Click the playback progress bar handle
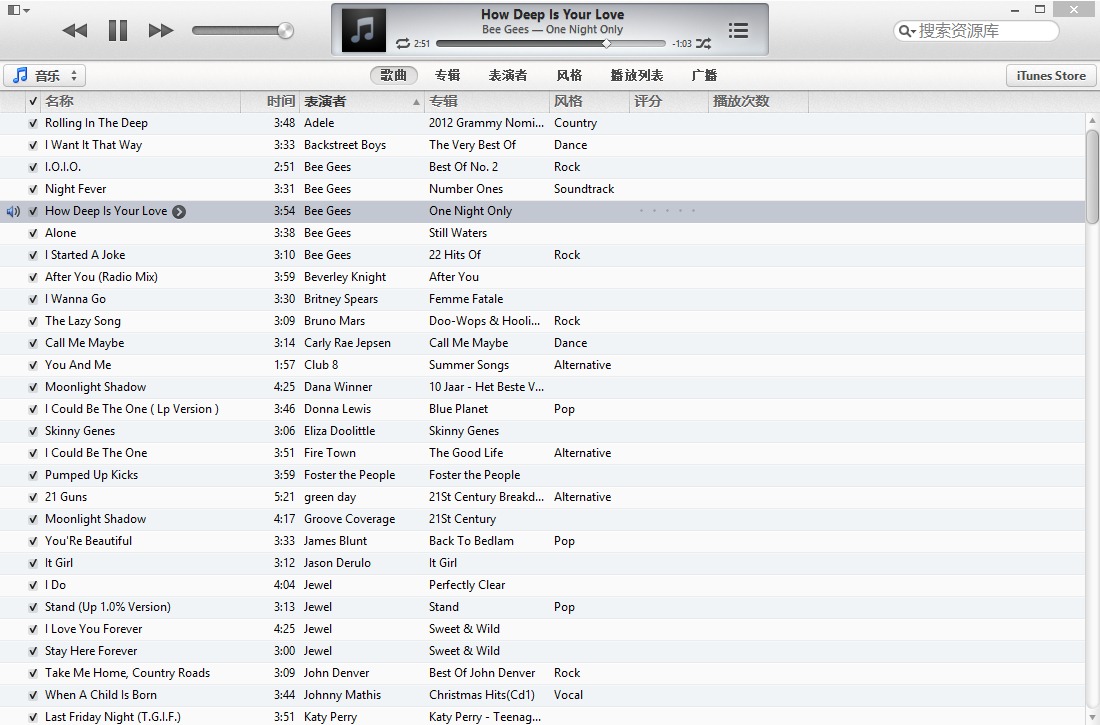 [606, 44]
